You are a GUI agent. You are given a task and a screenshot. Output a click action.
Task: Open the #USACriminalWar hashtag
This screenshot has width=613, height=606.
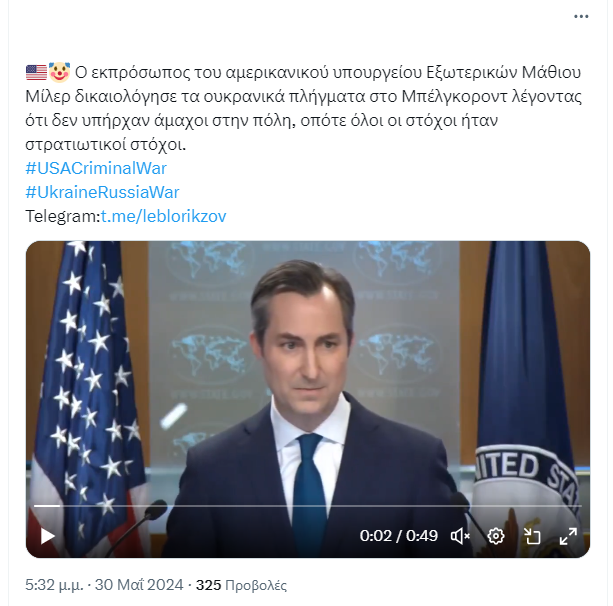96,169
